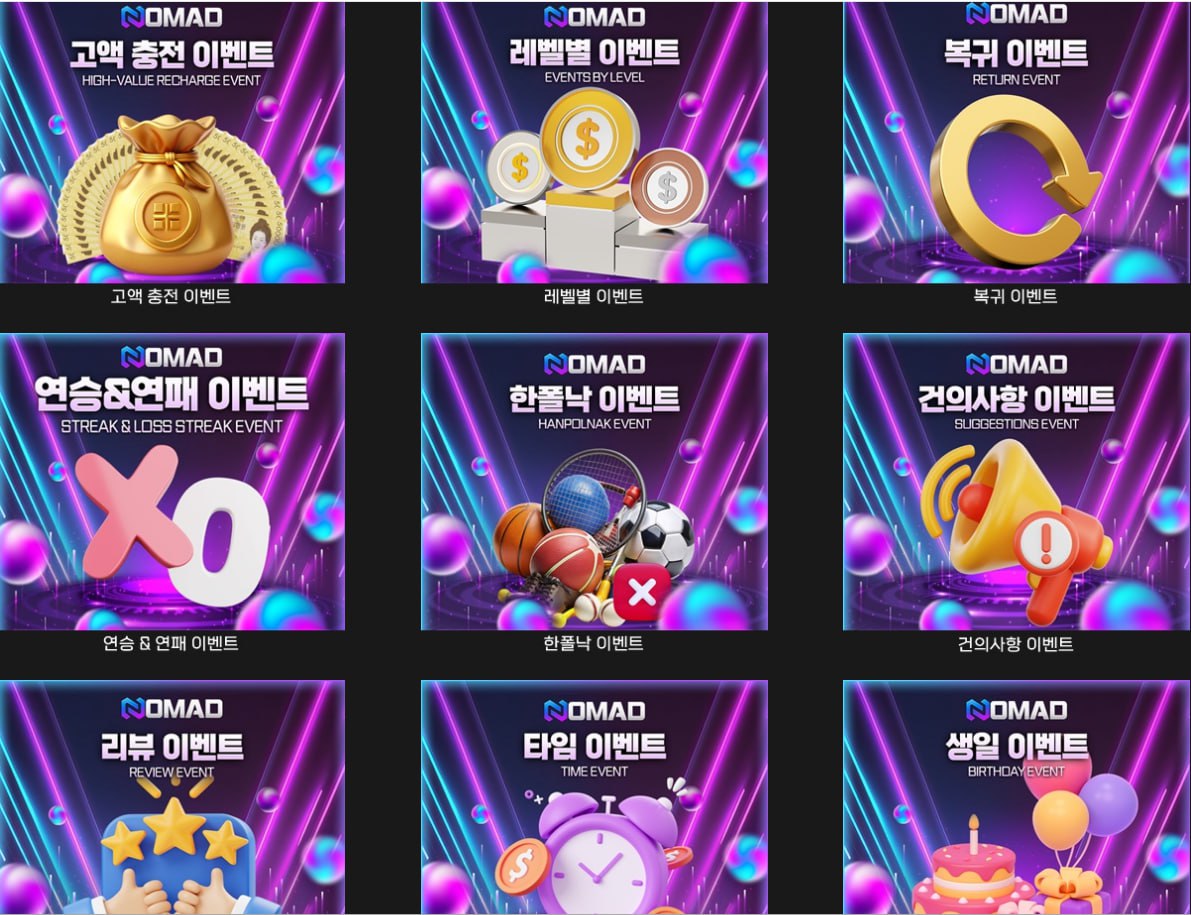1191x915 pixels.
Task: Open the 레벨별 이벤트 caption link
Action: [x=594, y=296]
